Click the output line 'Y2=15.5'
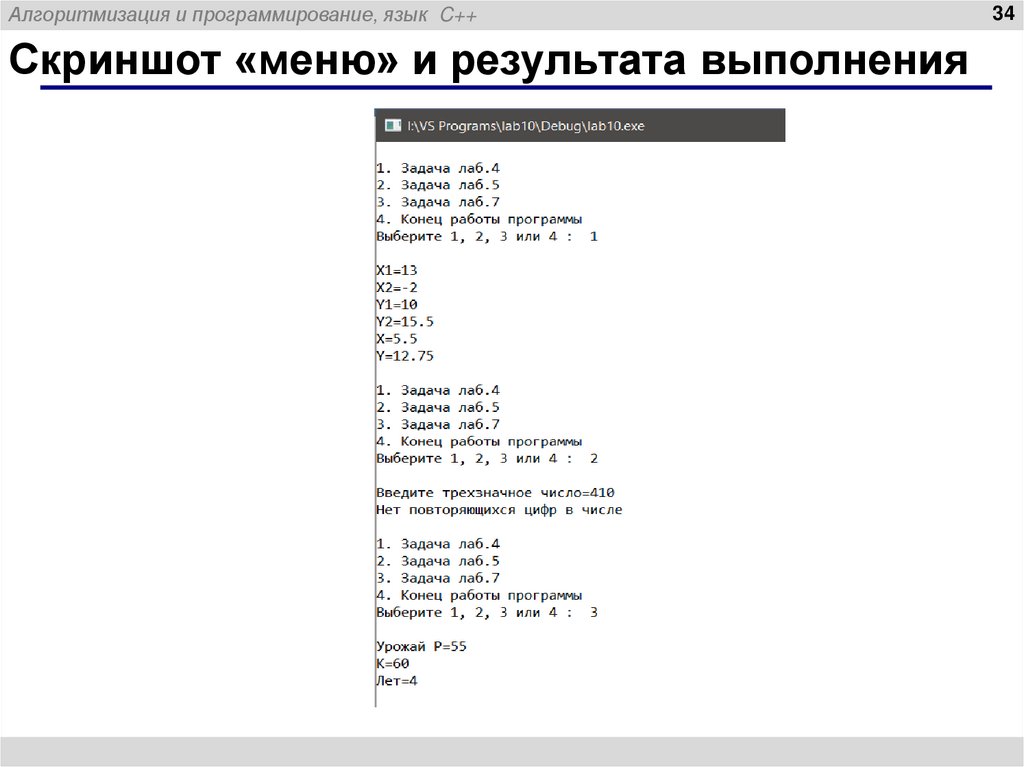 (x=405, y=321)
